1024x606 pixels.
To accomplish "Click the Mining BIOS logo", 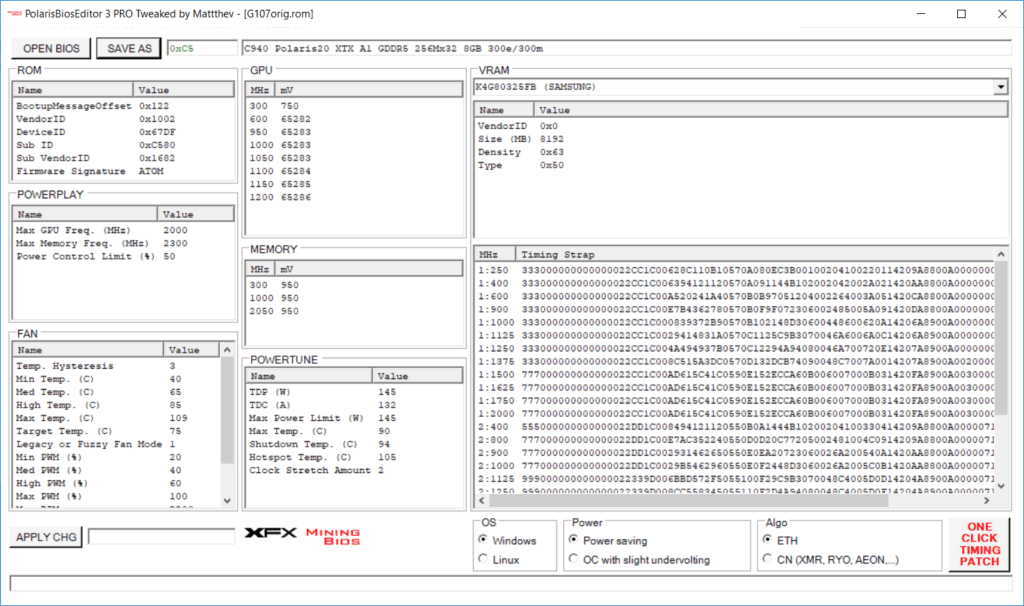I will tap(334, 534).
